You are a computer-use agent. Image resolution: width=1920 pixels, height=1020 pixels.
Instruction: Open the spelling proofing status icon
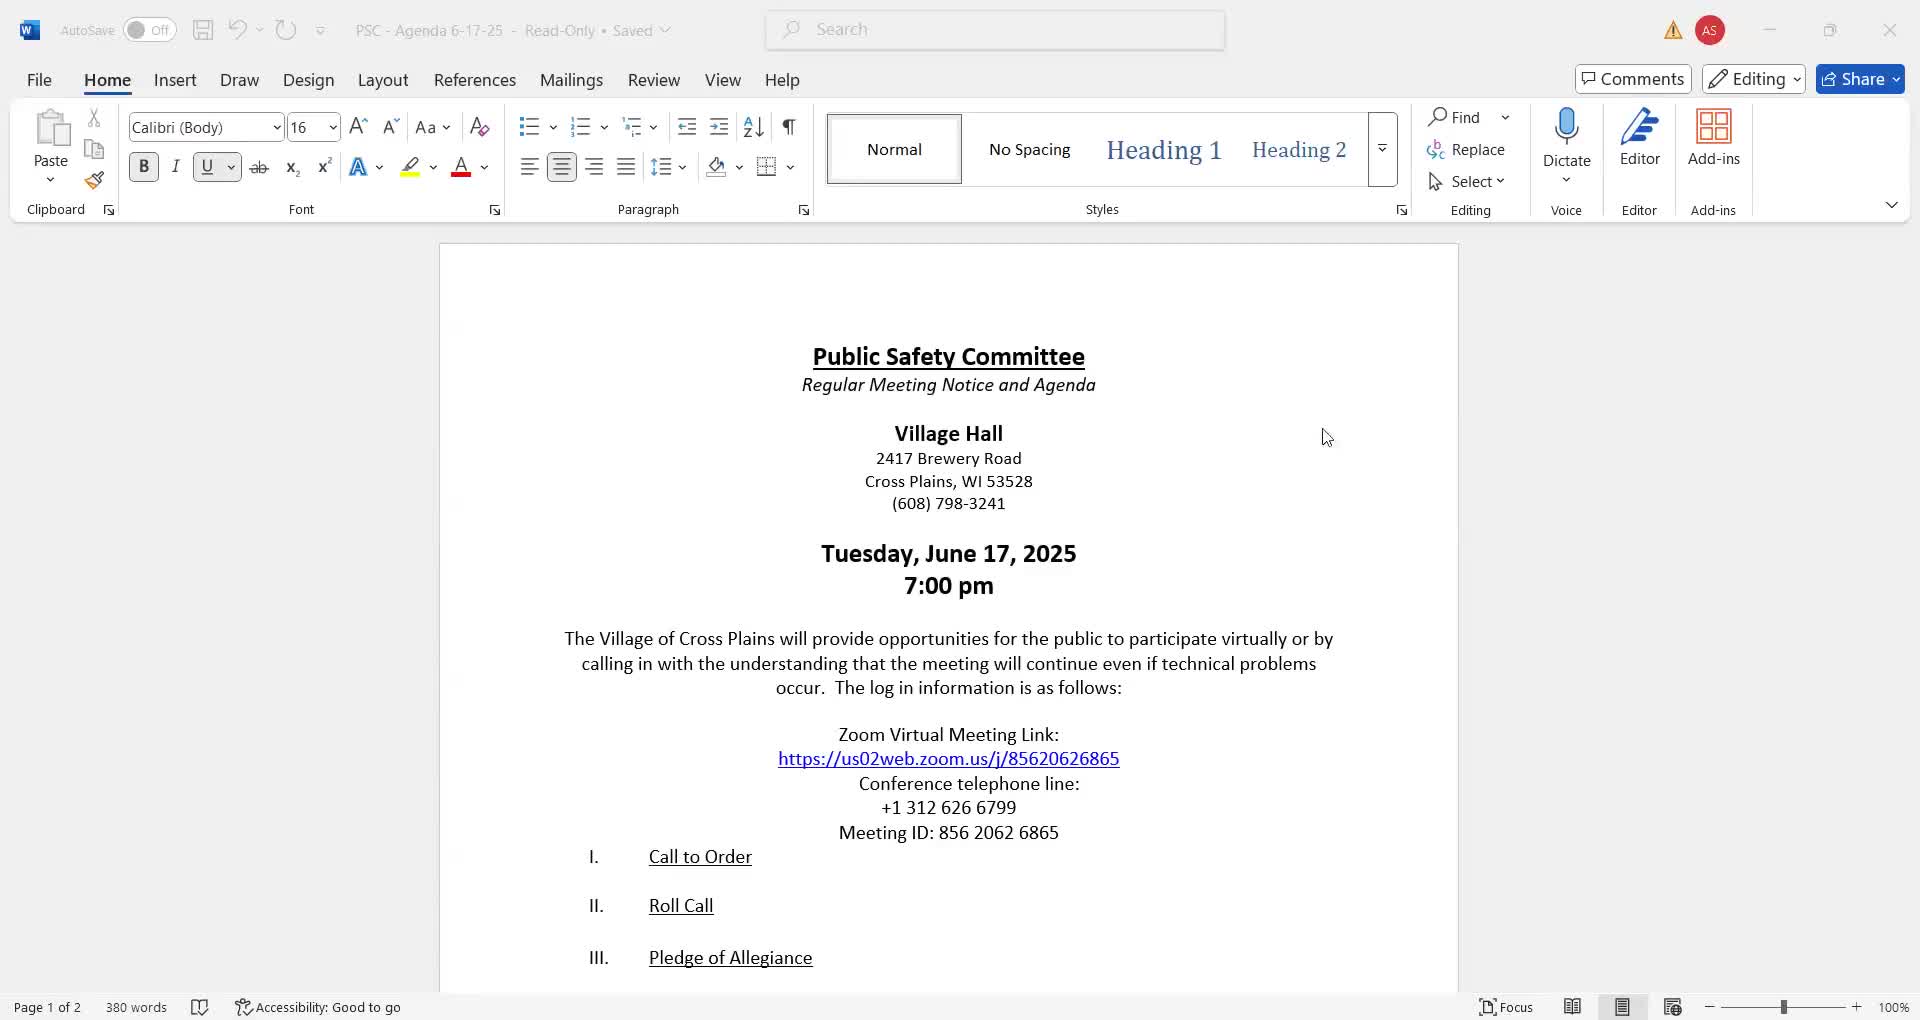coord(200,1007)
